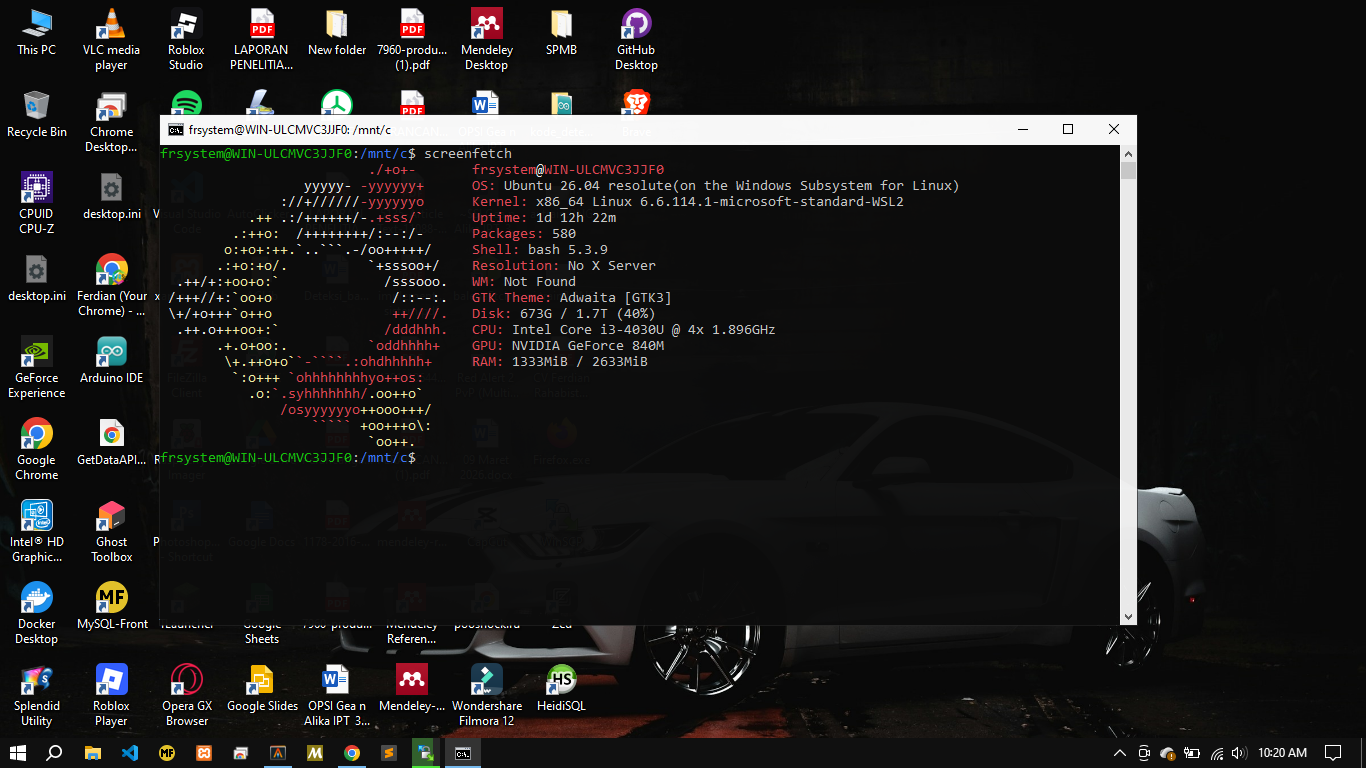Select Google Chrome desktop shortcut

click(36, 449)
